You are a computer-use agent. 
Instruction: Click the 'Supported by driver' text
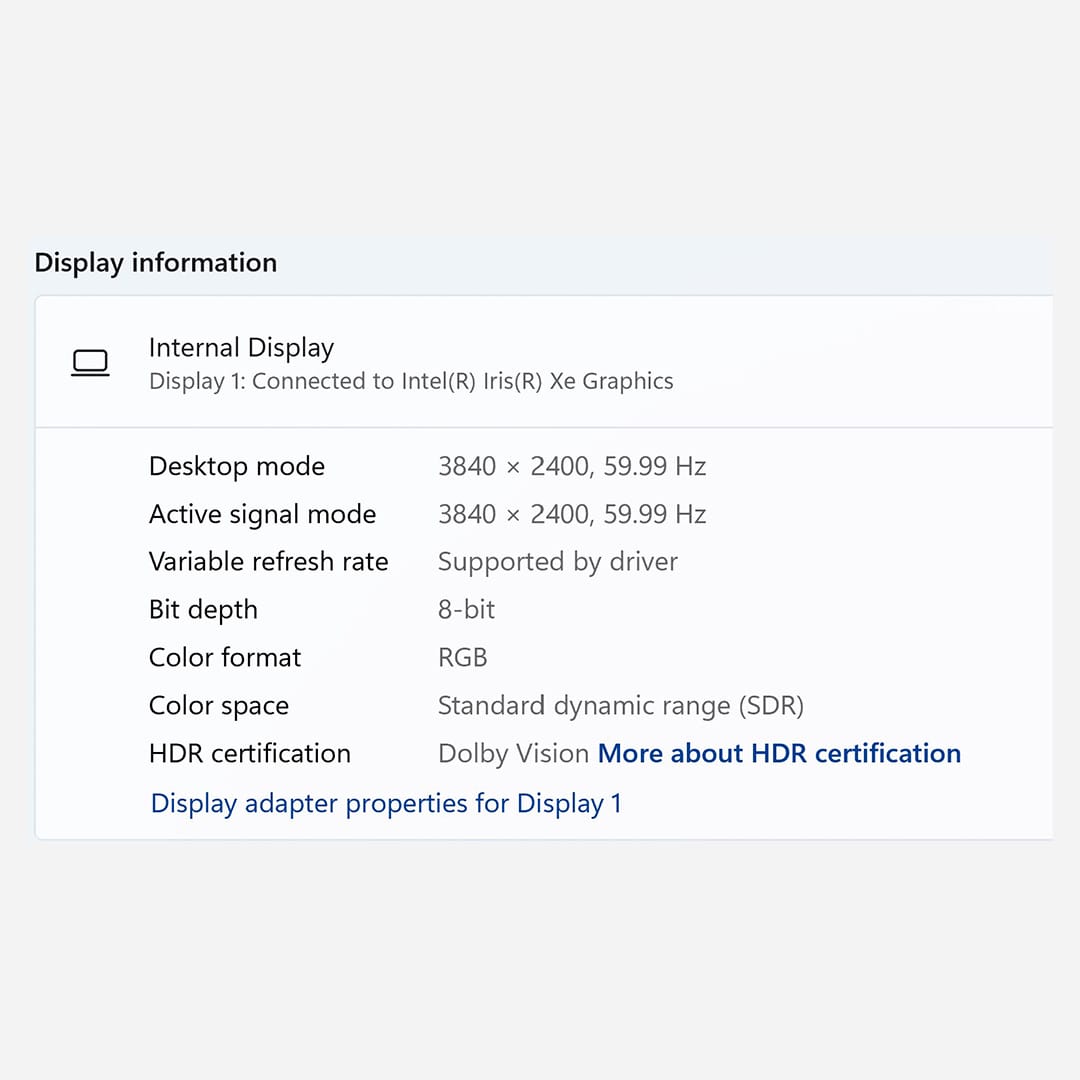pyautogui.click(x=557, y=561)
